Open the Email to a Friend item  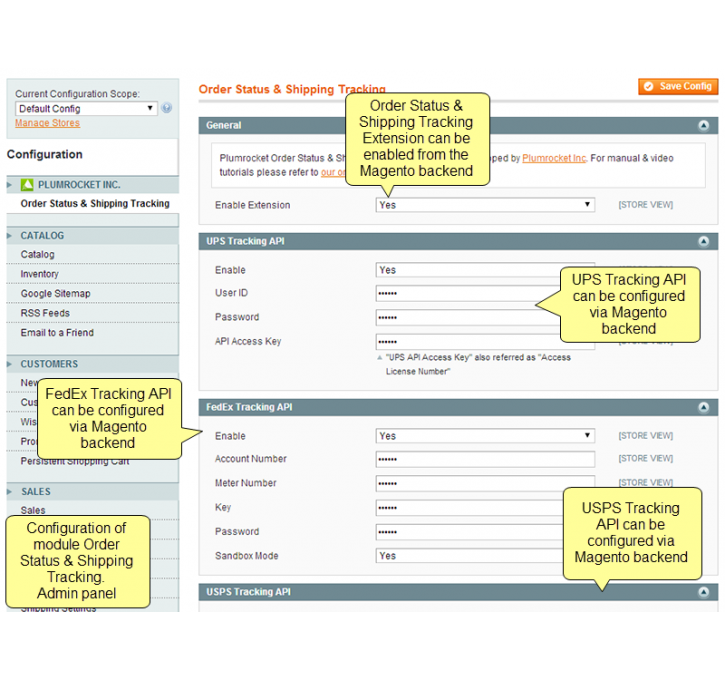pyautogui.click(x=57, y=333)
